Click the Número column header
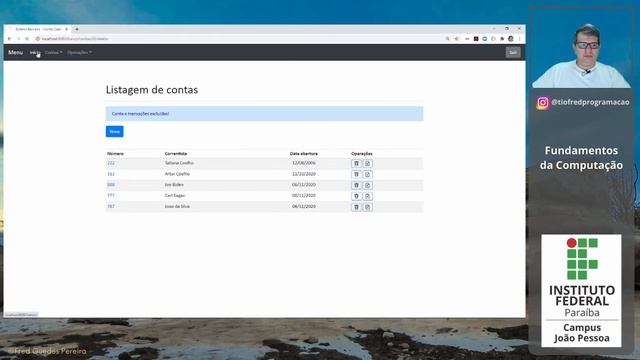640x360 pixels. [116, 154]
